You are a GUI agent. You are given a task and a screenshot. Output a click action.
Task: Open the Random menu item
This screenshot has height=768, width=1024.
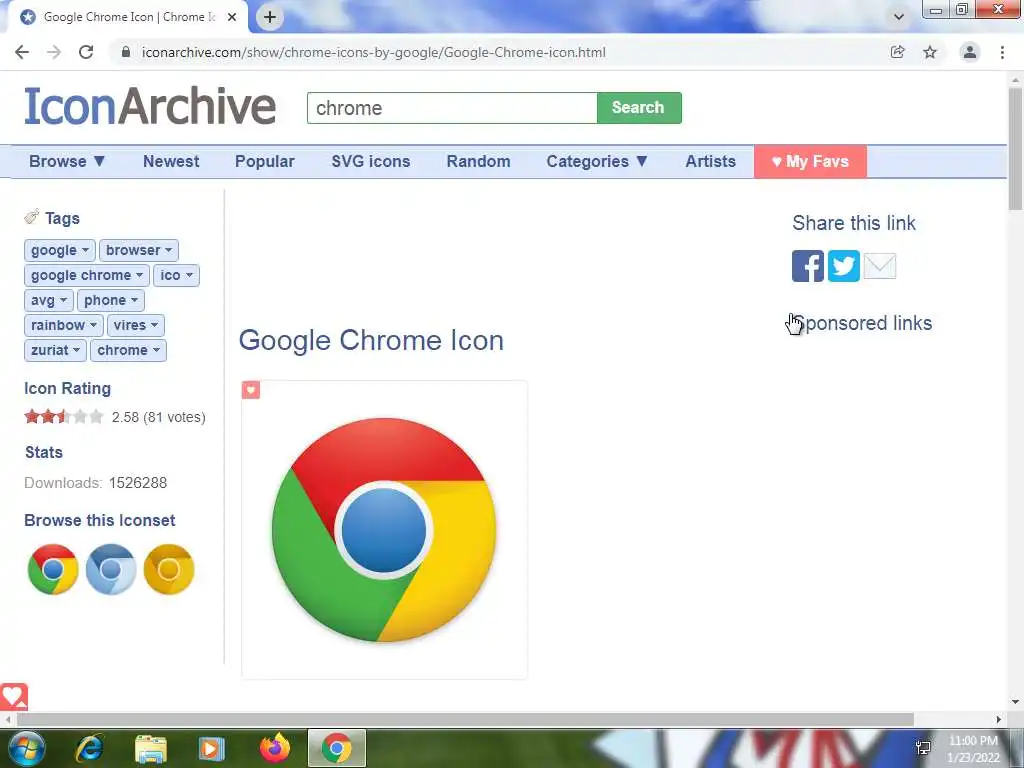coord(479,161)
